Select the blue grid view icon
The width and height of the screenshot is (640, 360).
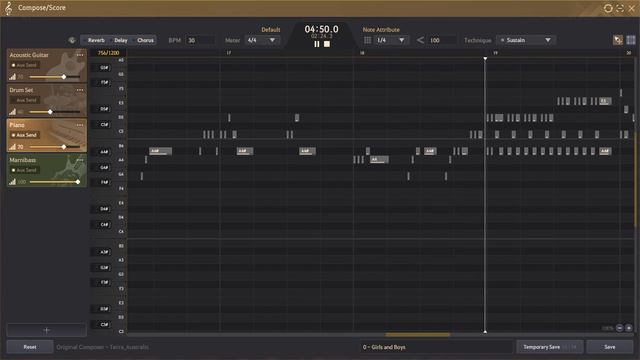pos(631,40)
